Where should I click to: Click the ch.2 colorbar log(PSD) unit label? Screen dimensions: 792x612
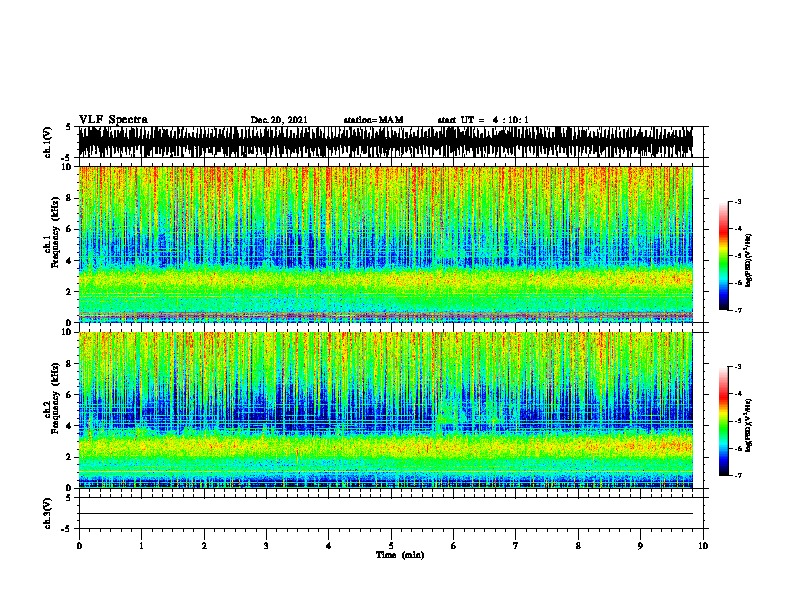tap(748, 425)
